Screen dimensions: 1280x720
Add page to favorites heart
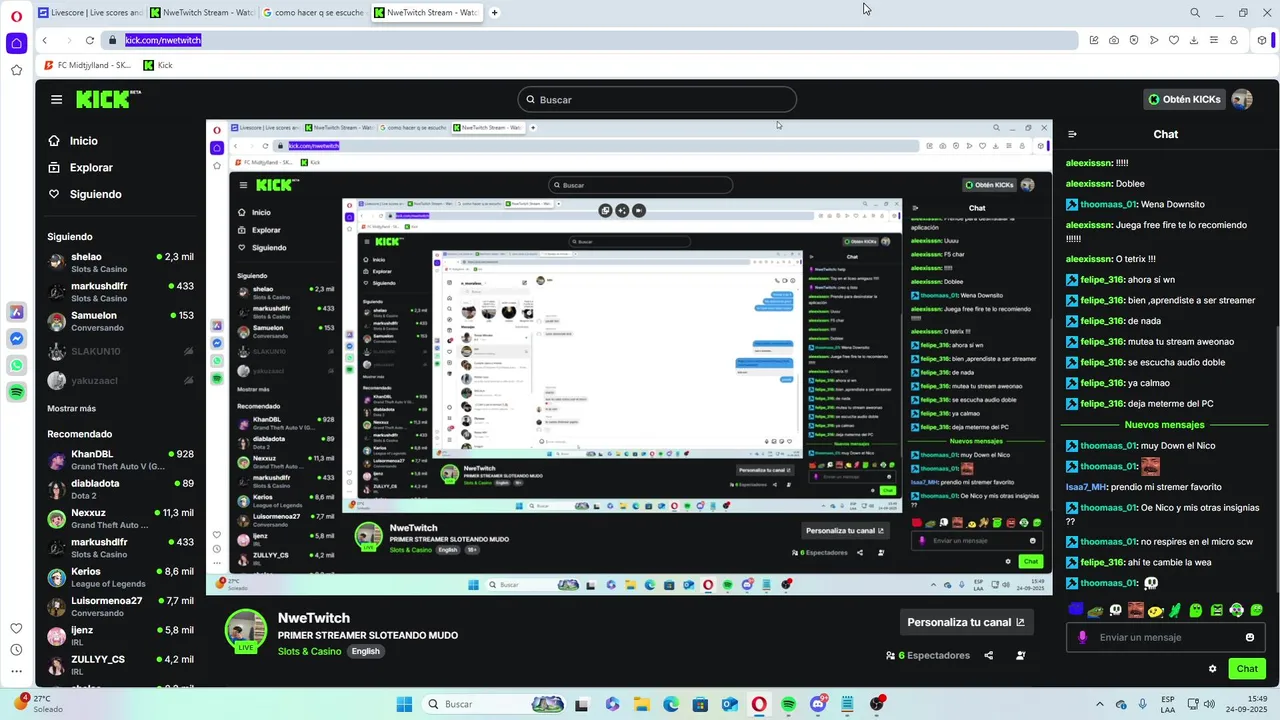click(1174, 40)
